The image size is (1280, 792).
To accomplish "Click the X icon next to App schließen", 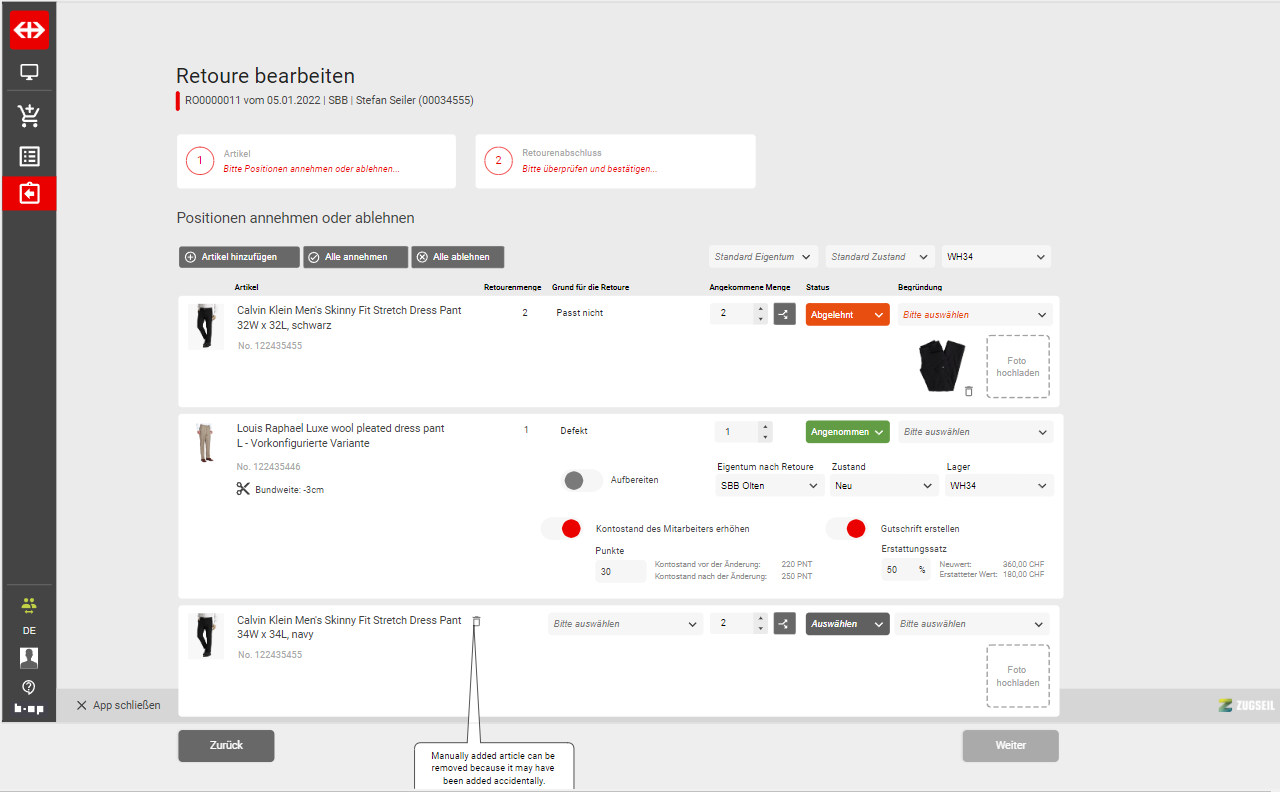I will click(82, 705).
